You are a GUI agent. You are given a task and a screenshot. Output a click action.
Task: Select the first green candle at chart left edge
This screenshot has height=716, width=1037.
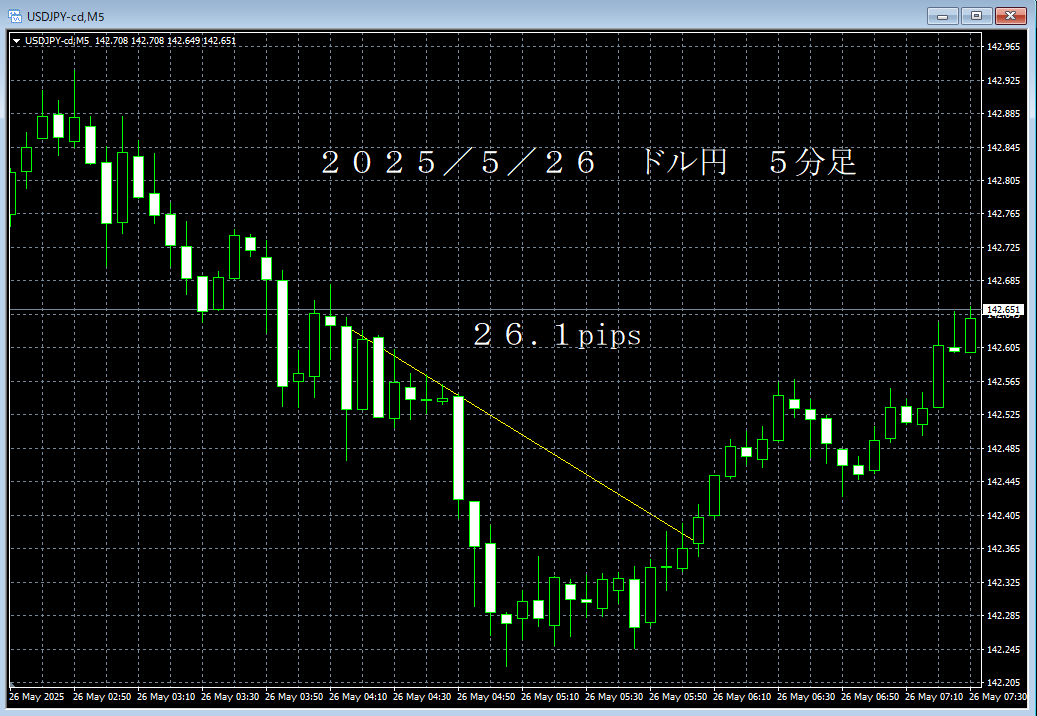coord(14,190)
